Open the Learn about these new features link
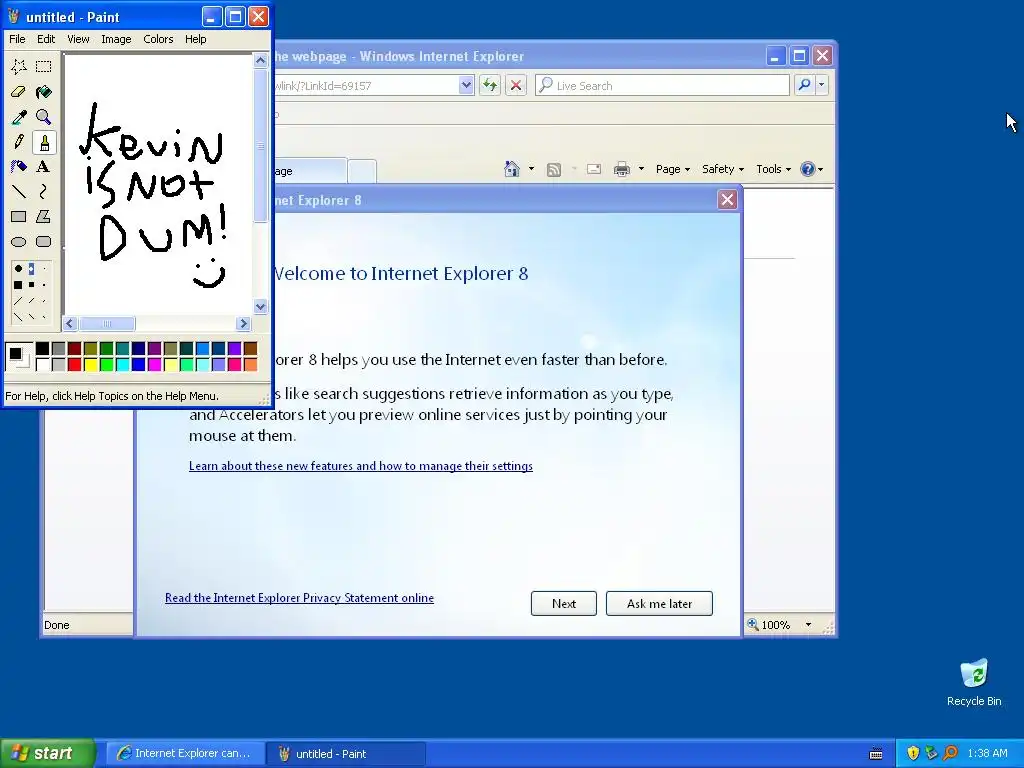The height and width of the screenshot is (768, 1024). pyautogui.click(x=360, y=466)
